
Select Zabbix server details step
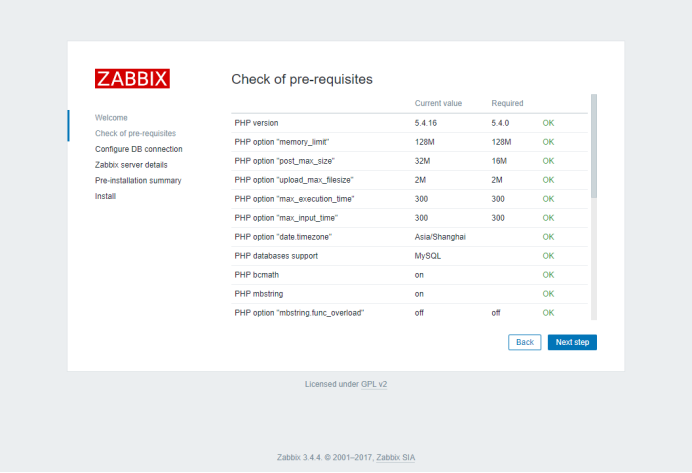(131, 165)
